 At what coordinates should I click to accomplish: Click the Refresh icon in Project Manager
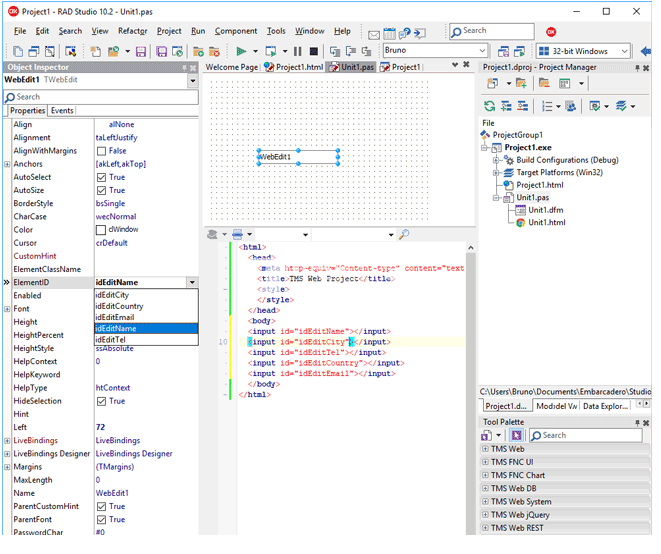point(489,106)
